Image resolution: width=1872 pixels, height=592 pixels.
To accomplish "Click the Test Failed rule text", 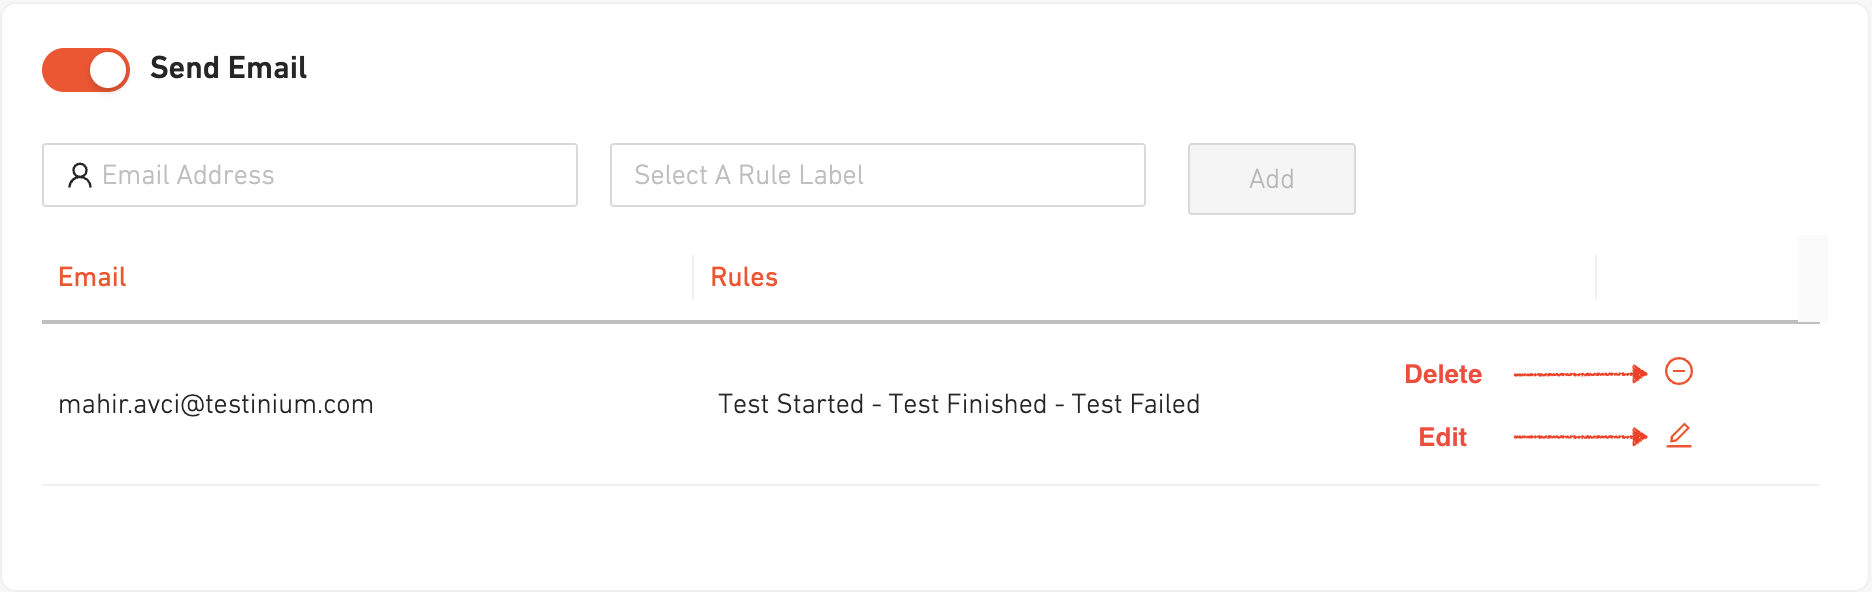I will tap(1135, 404).
